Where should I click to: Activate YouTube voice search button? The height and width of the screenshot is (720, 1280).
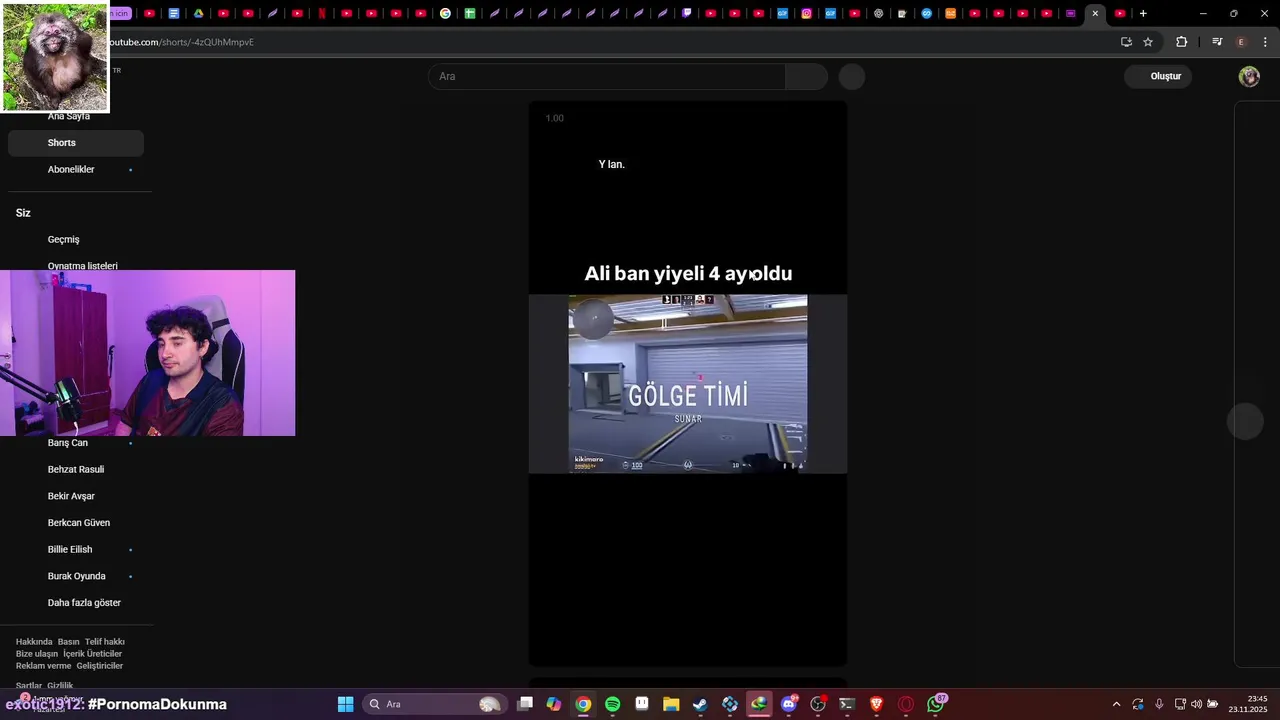852,76
